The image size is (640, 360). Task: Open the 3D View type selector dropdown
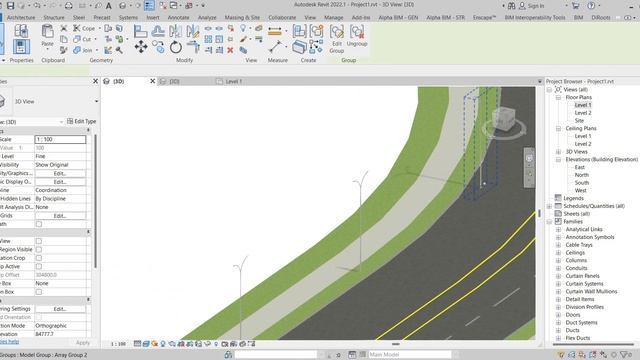click(96, 101)
